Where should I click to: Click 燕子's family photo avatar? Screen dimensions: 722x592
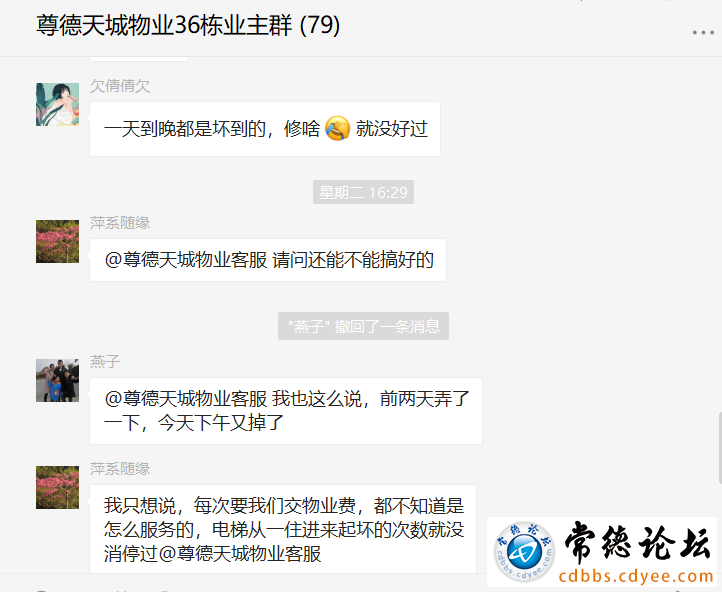(x=58, y=381)
